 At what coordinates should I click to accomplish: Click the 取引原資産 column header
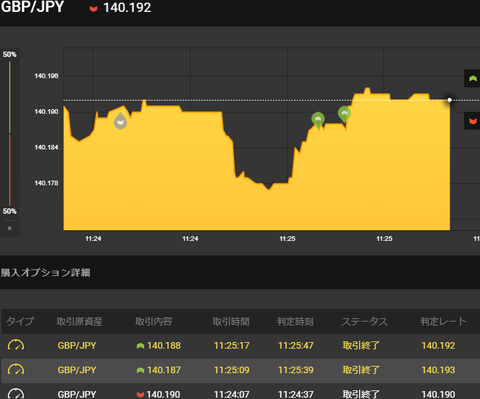79,321
